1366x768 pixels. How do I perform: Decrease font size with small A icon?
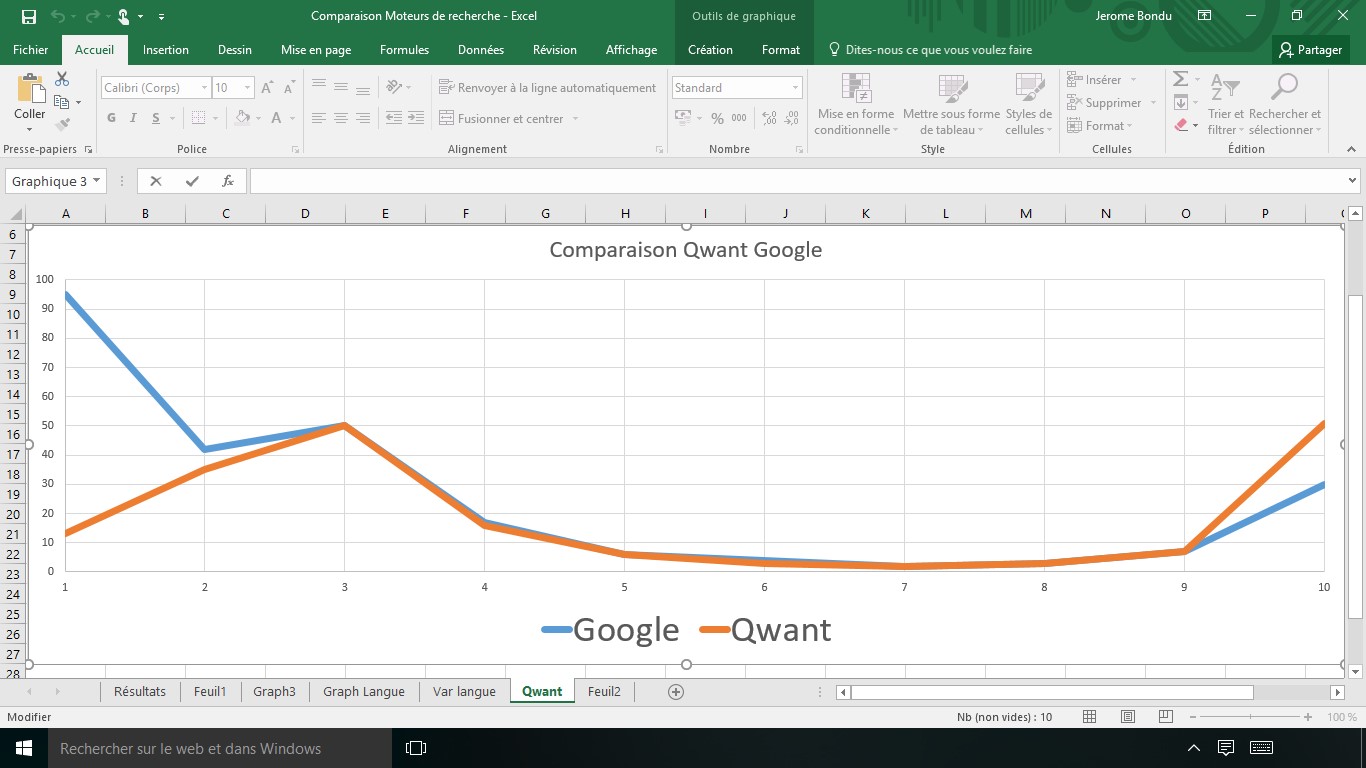tap(287, 88)
